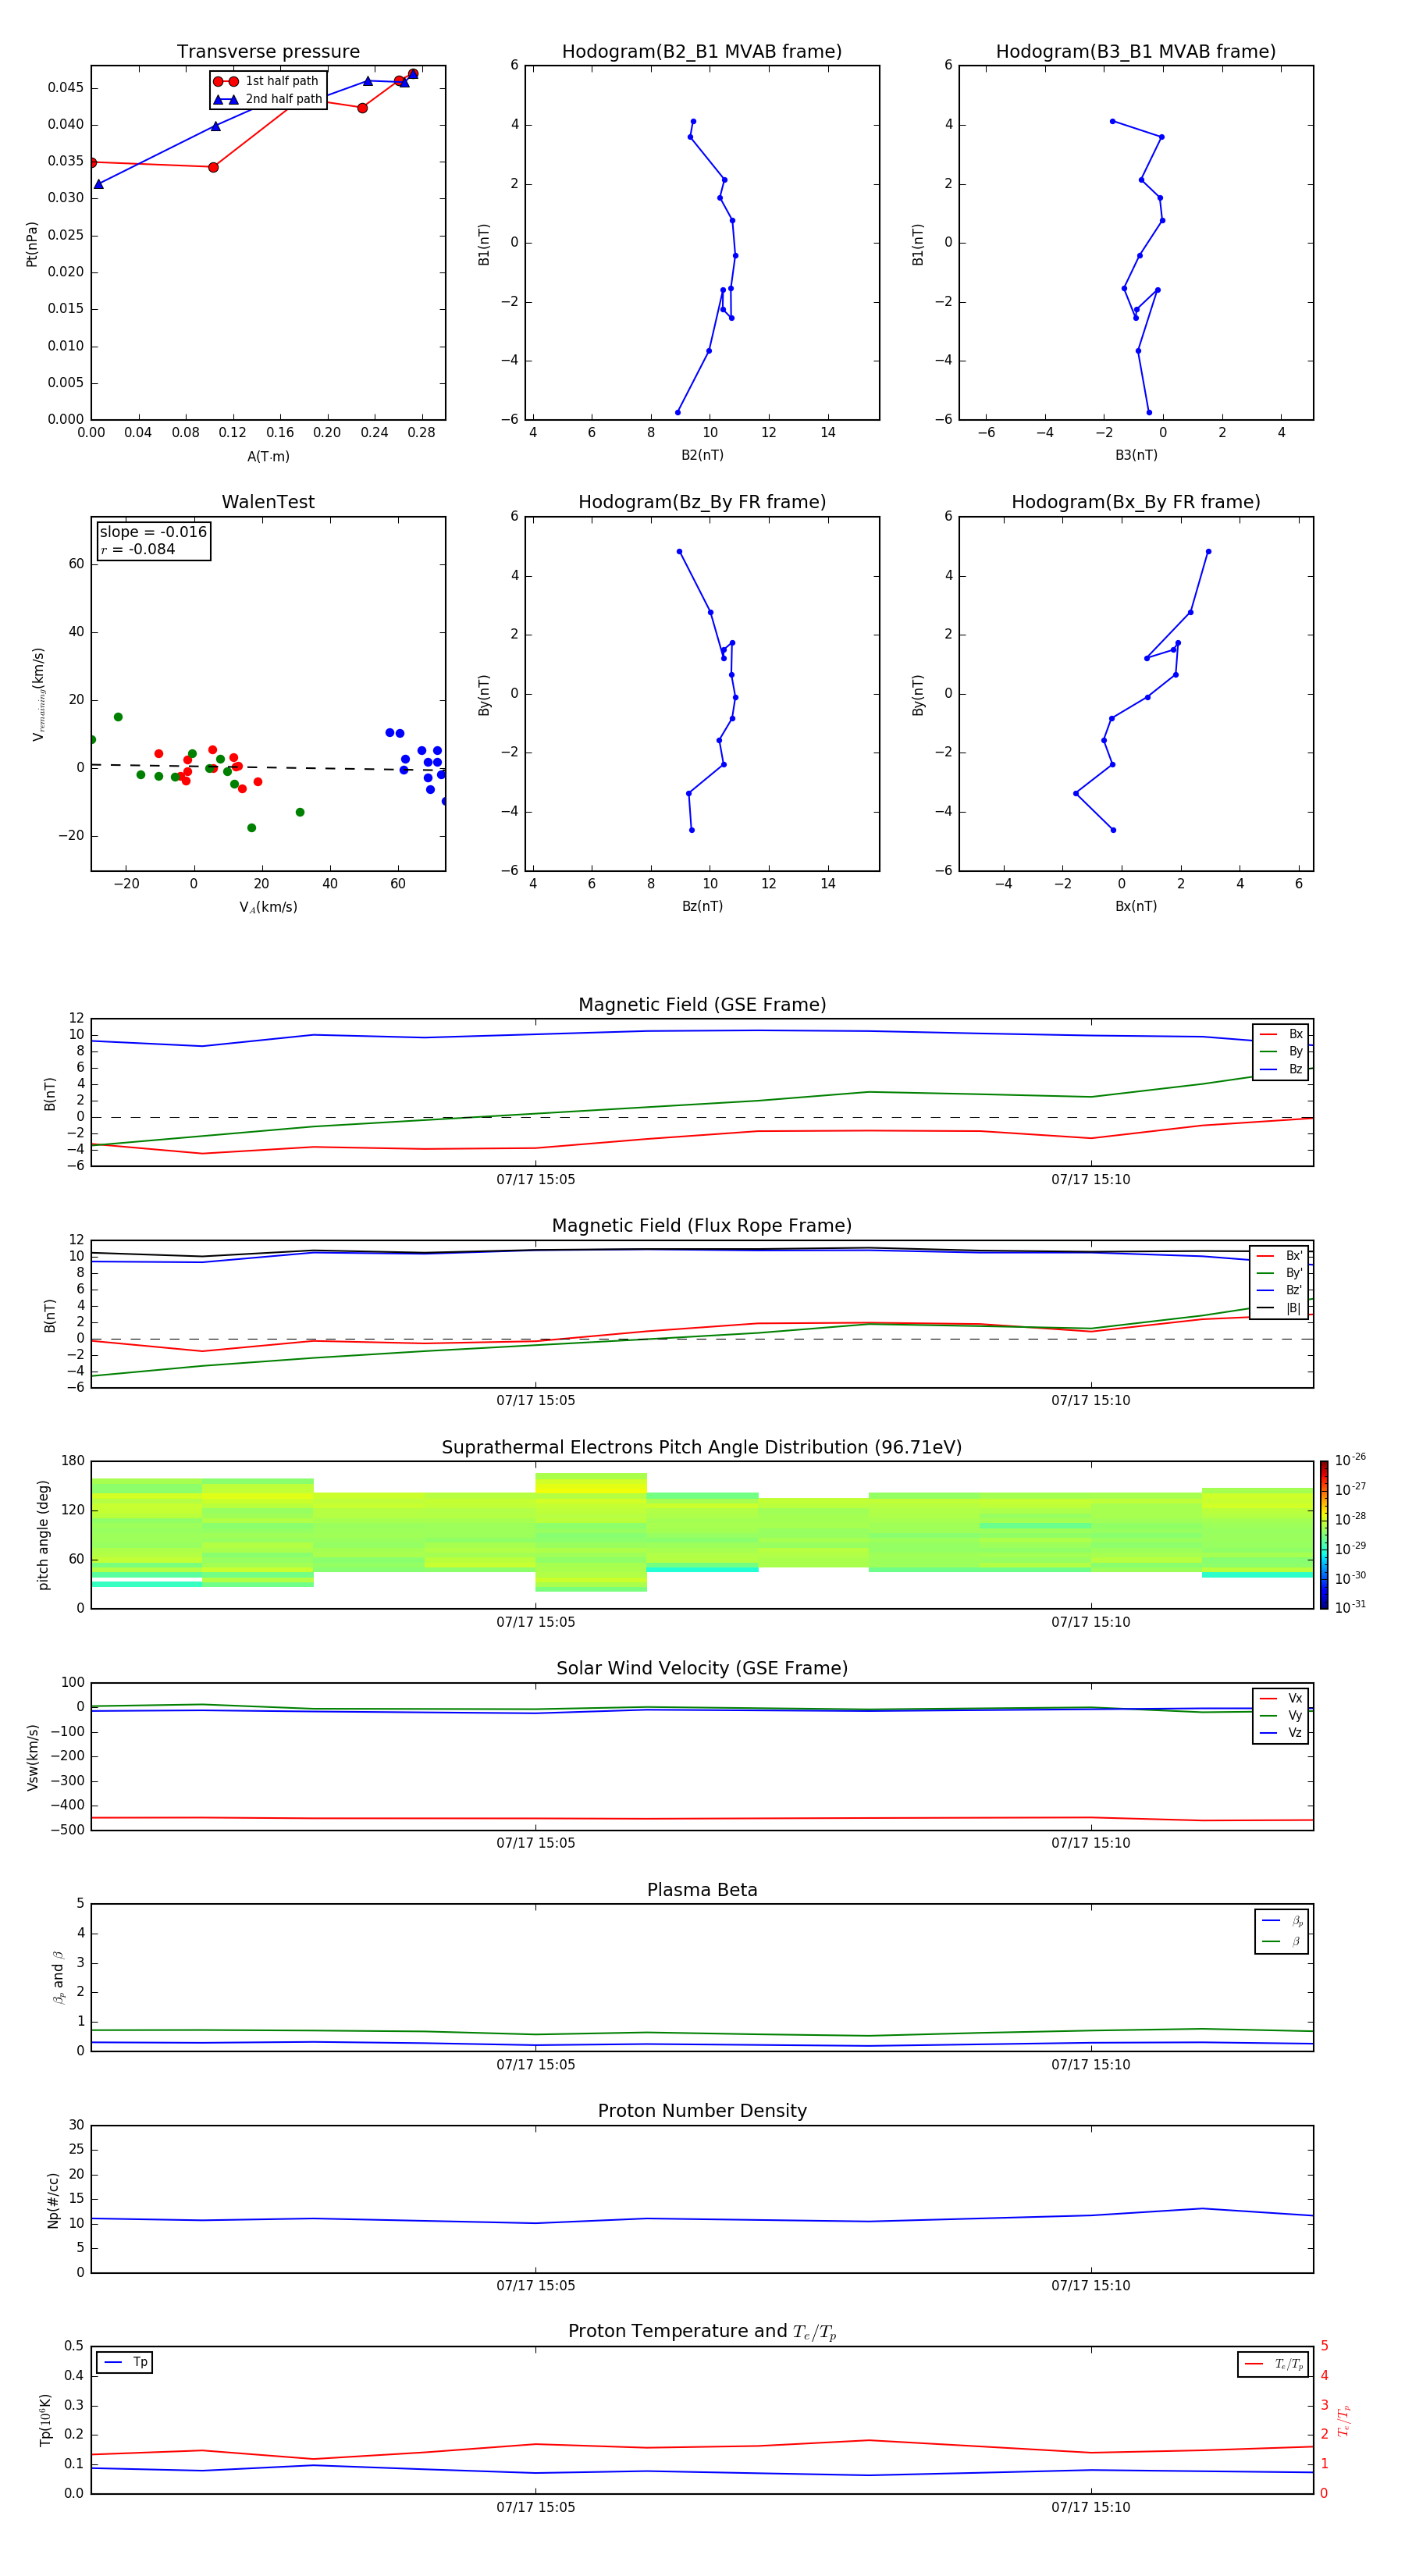Select the red "Te/Tp" legend entry
Image resolution: width=1405 pixels, height=2576 pixels.
(x=1275, y=2364)
